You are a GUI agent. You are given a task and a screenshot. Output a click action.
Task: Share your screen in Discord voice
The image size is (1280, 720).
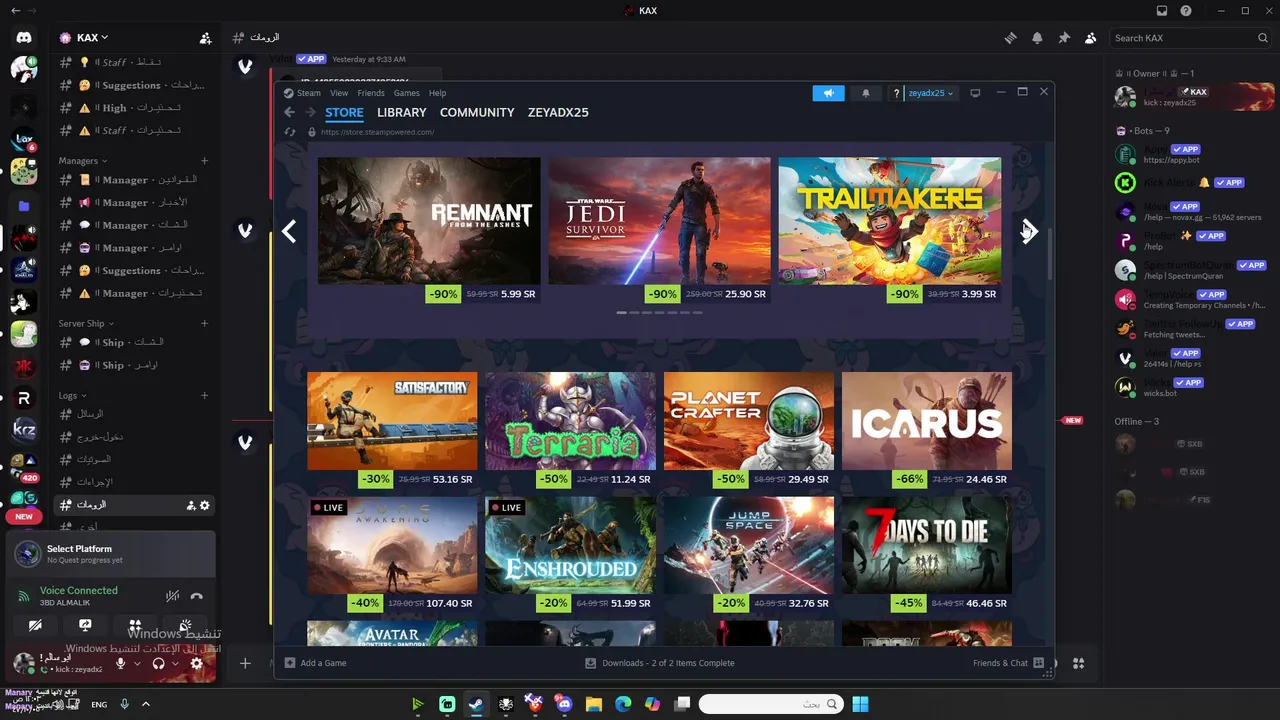[85, 626]
